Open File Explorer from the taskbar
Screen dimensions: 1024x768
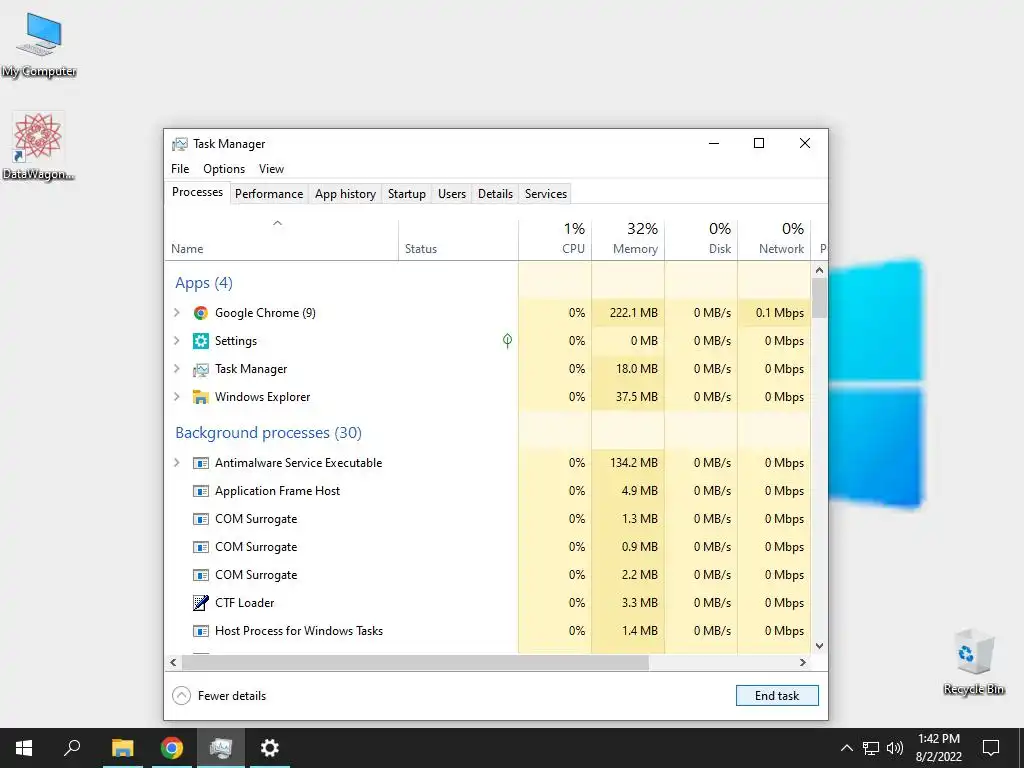pyautogui.click(x=122, y=748)
